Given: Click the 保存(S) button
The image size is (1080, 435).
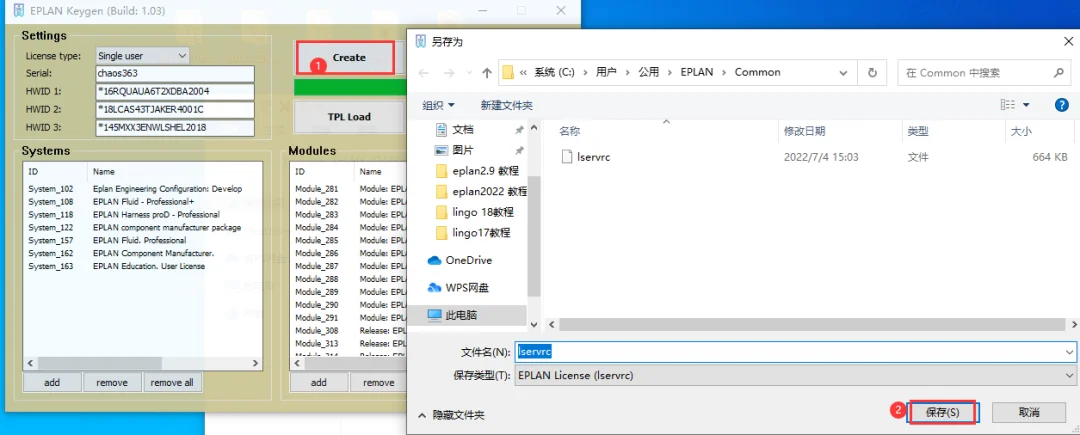Looking at the screenshot, I should [x=942, y=412].
